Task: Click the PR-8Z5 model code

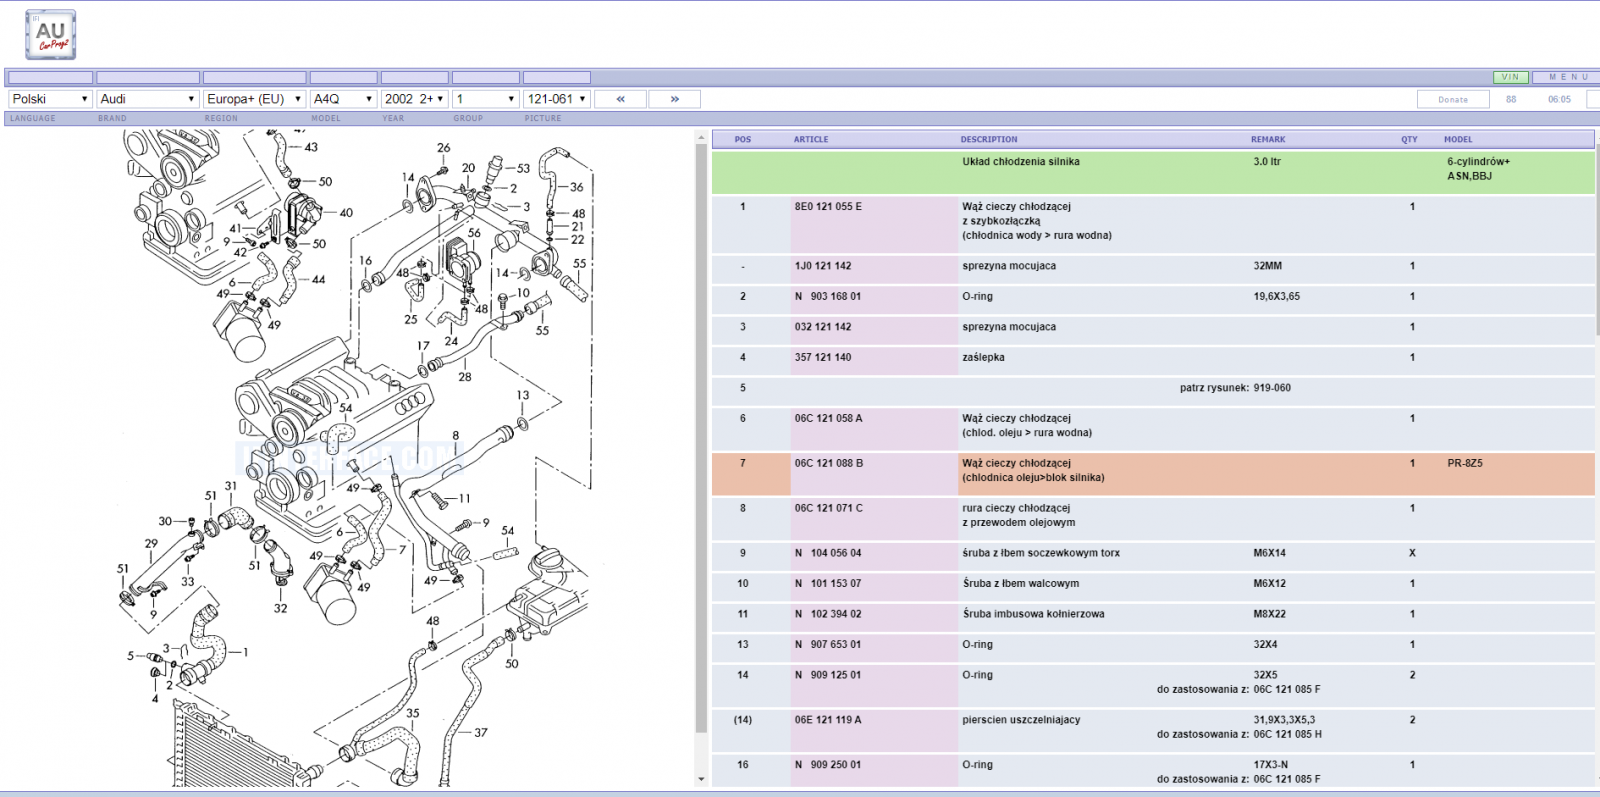Action: tap(1465, 463)
